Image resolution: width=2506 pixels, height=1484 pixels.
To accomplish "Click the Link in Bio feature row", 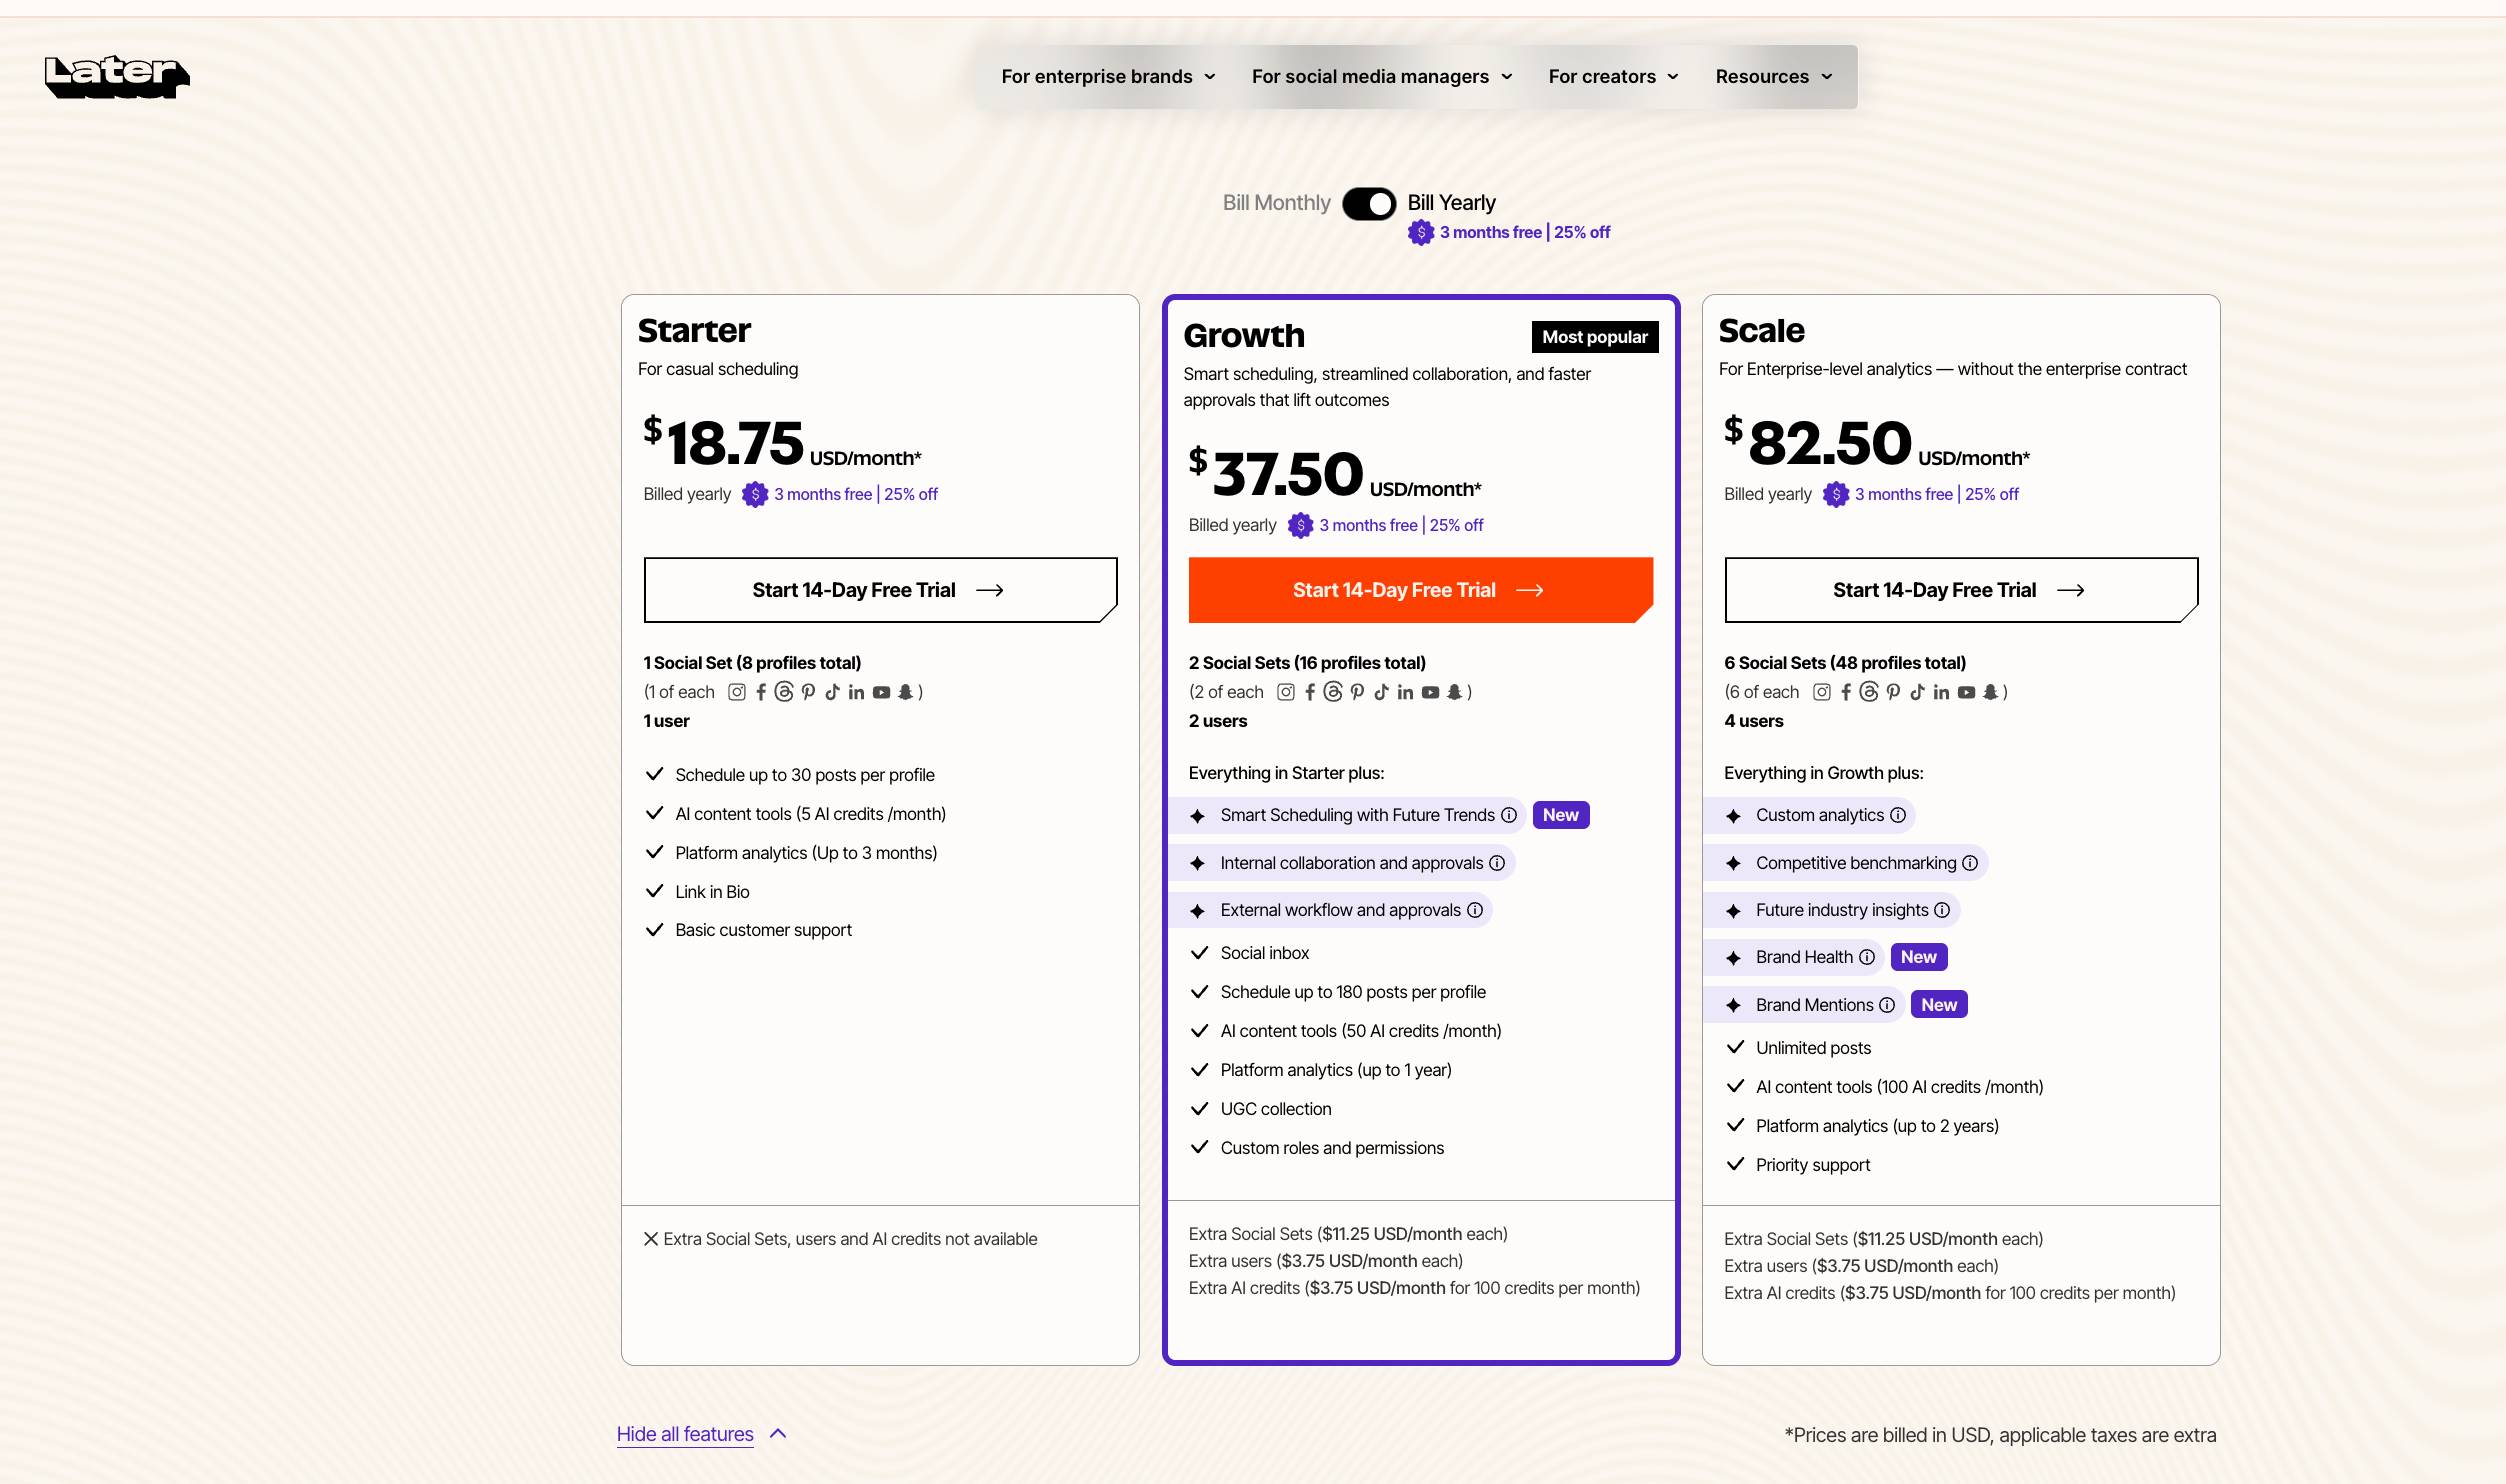I will (x=697, y=892).
